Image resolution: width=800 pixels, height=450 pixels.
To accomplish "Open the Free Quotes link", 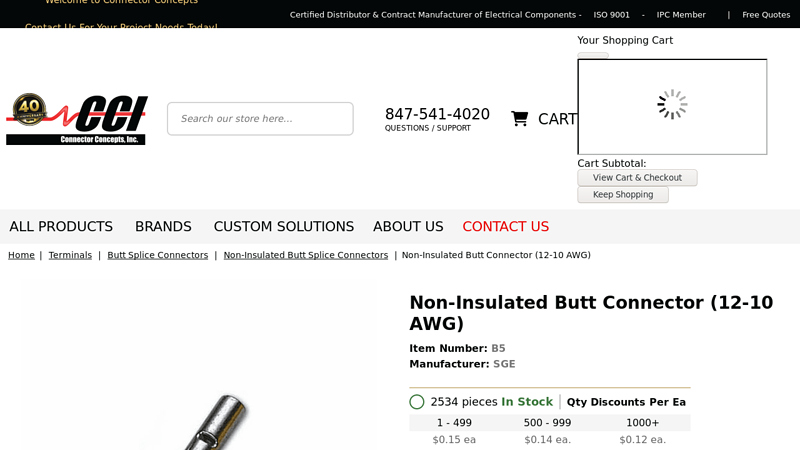I will [x=766, y=15].
